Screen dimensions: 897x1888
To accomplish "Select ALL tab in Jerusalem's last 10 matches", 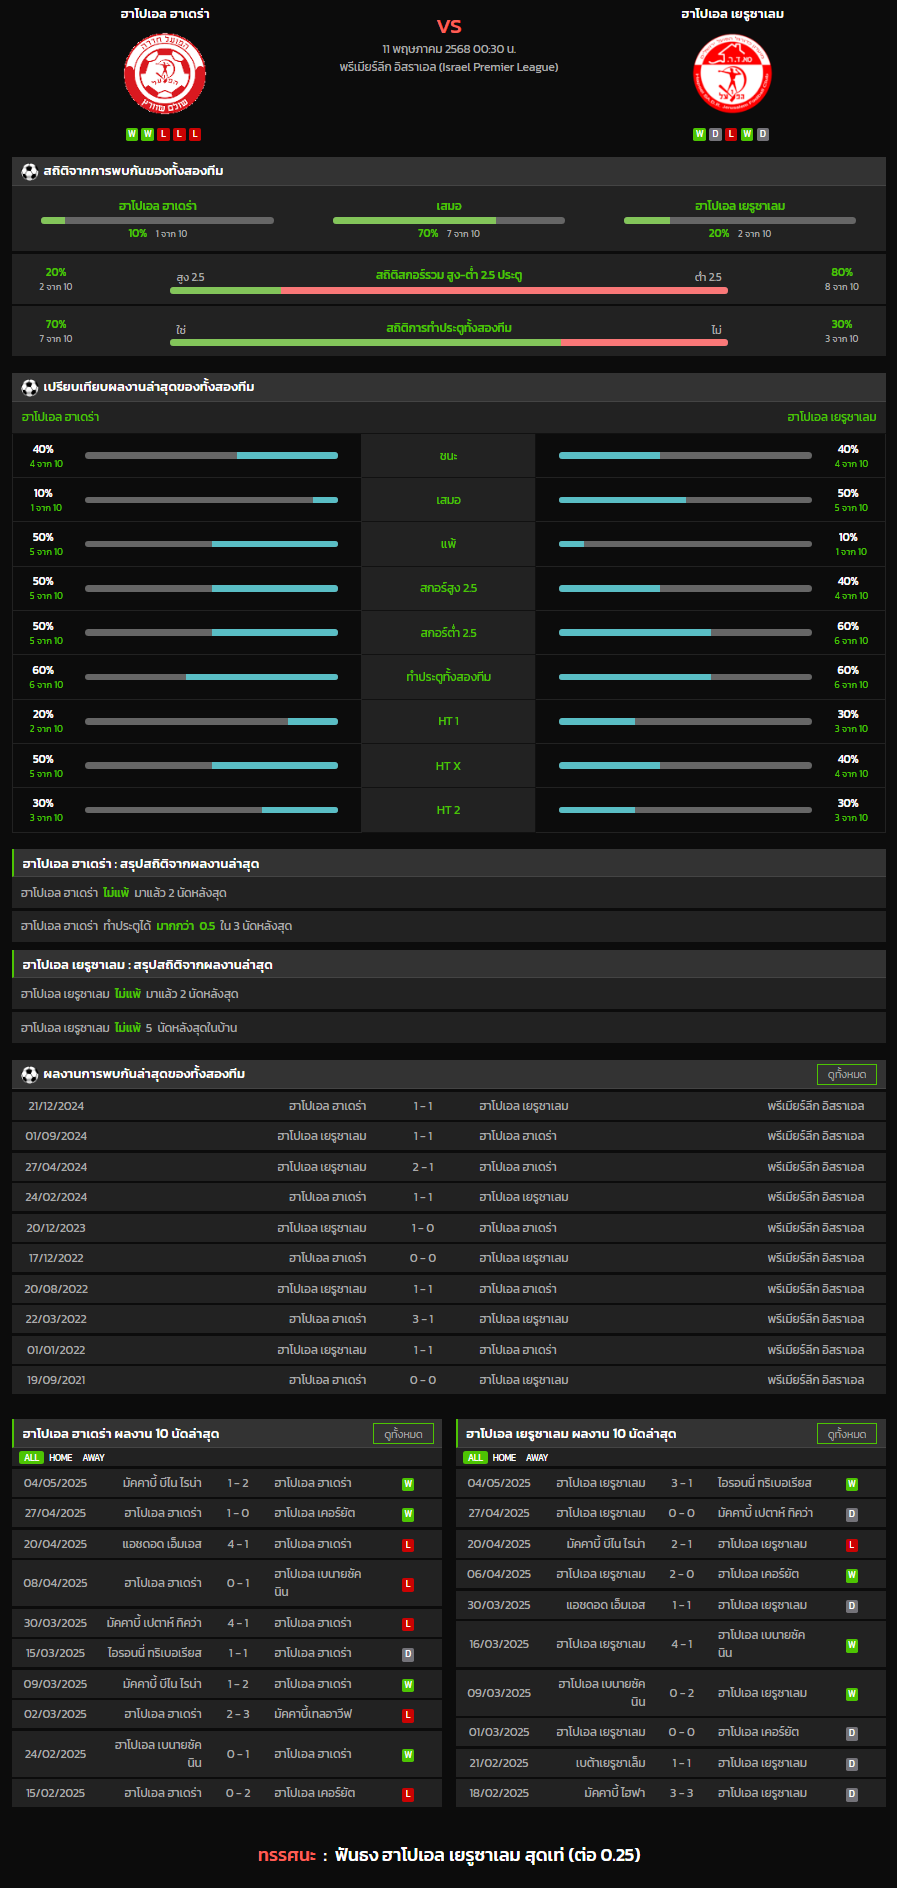I will (x=475, y=1458).
